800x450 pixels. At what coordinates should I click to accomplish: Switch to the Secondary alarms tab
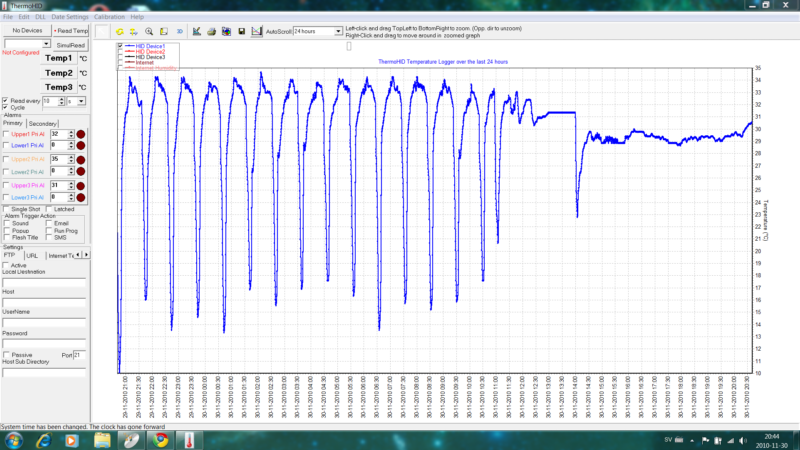point(42,123)
